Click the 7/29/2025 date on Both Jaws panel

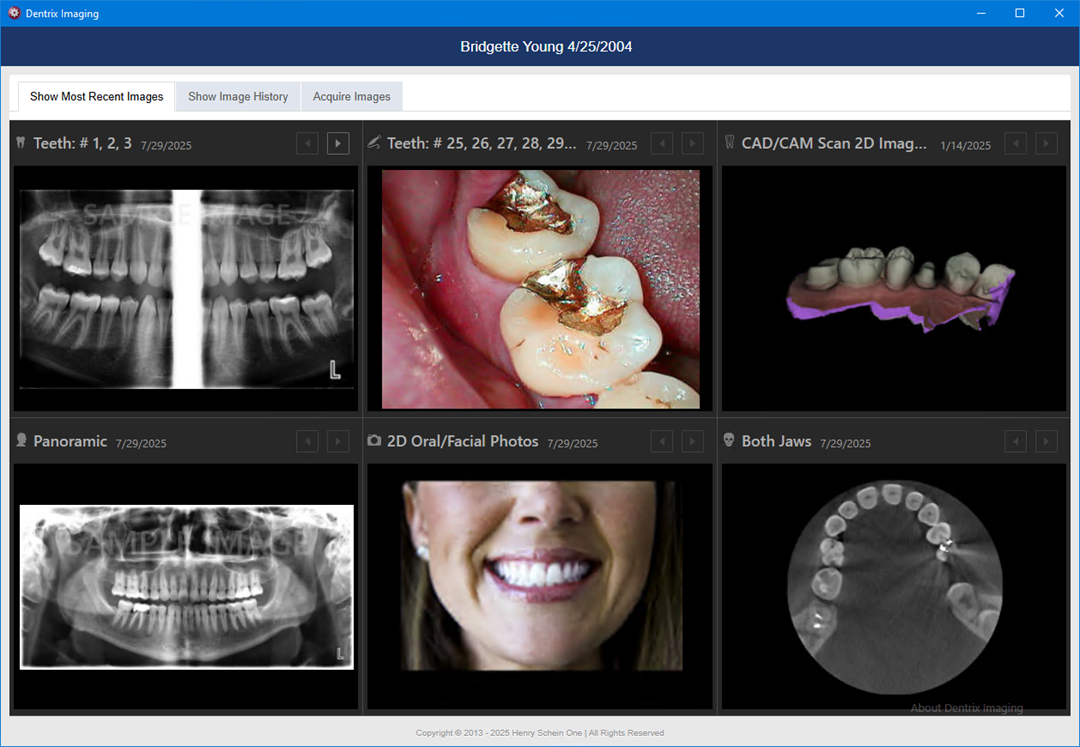click(x=845, y=443)
